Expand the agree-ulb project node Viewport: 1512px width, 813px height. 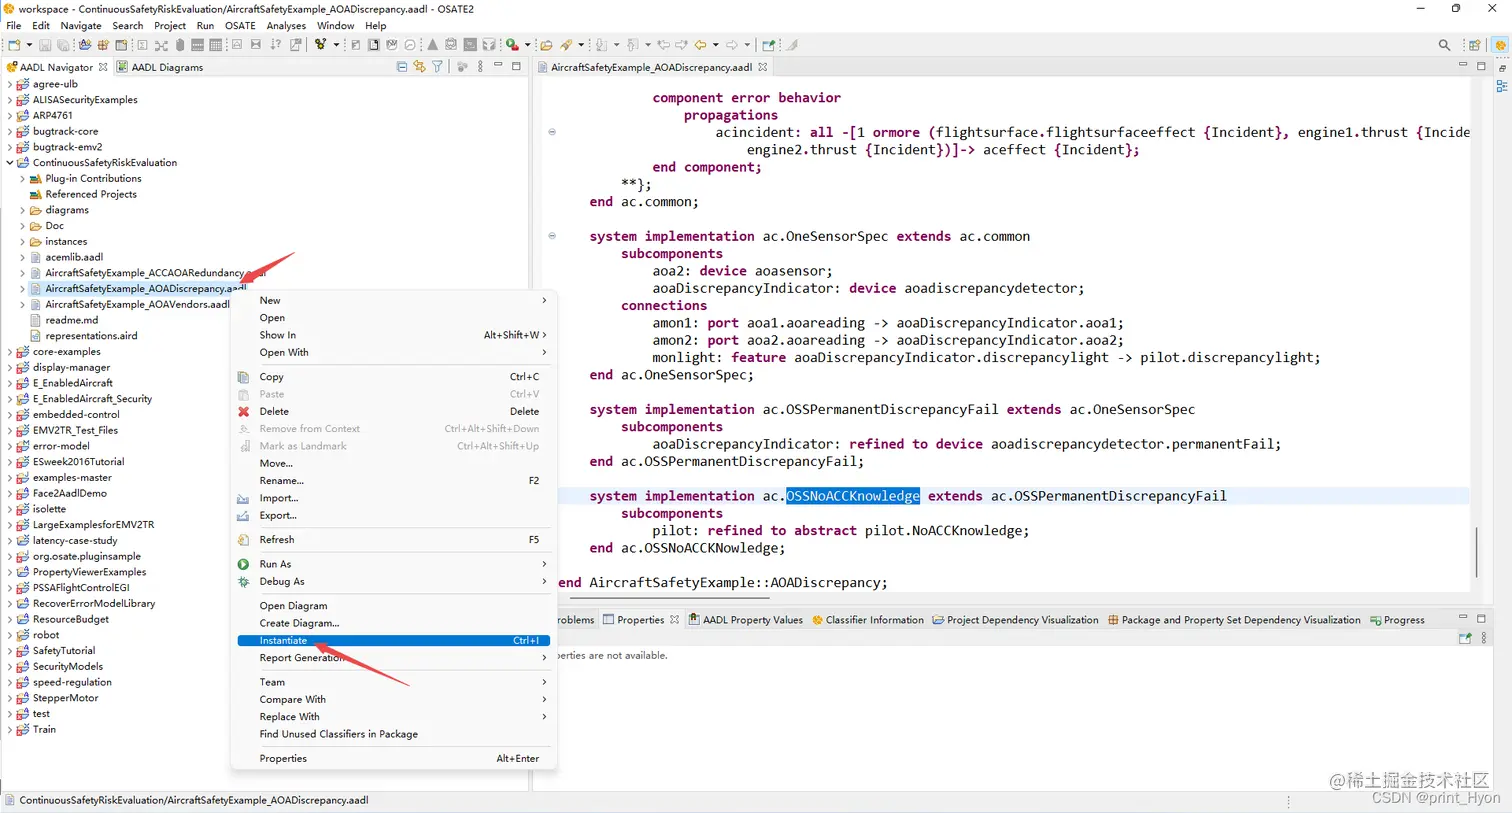pyautogui.click(x=10, y=84)
